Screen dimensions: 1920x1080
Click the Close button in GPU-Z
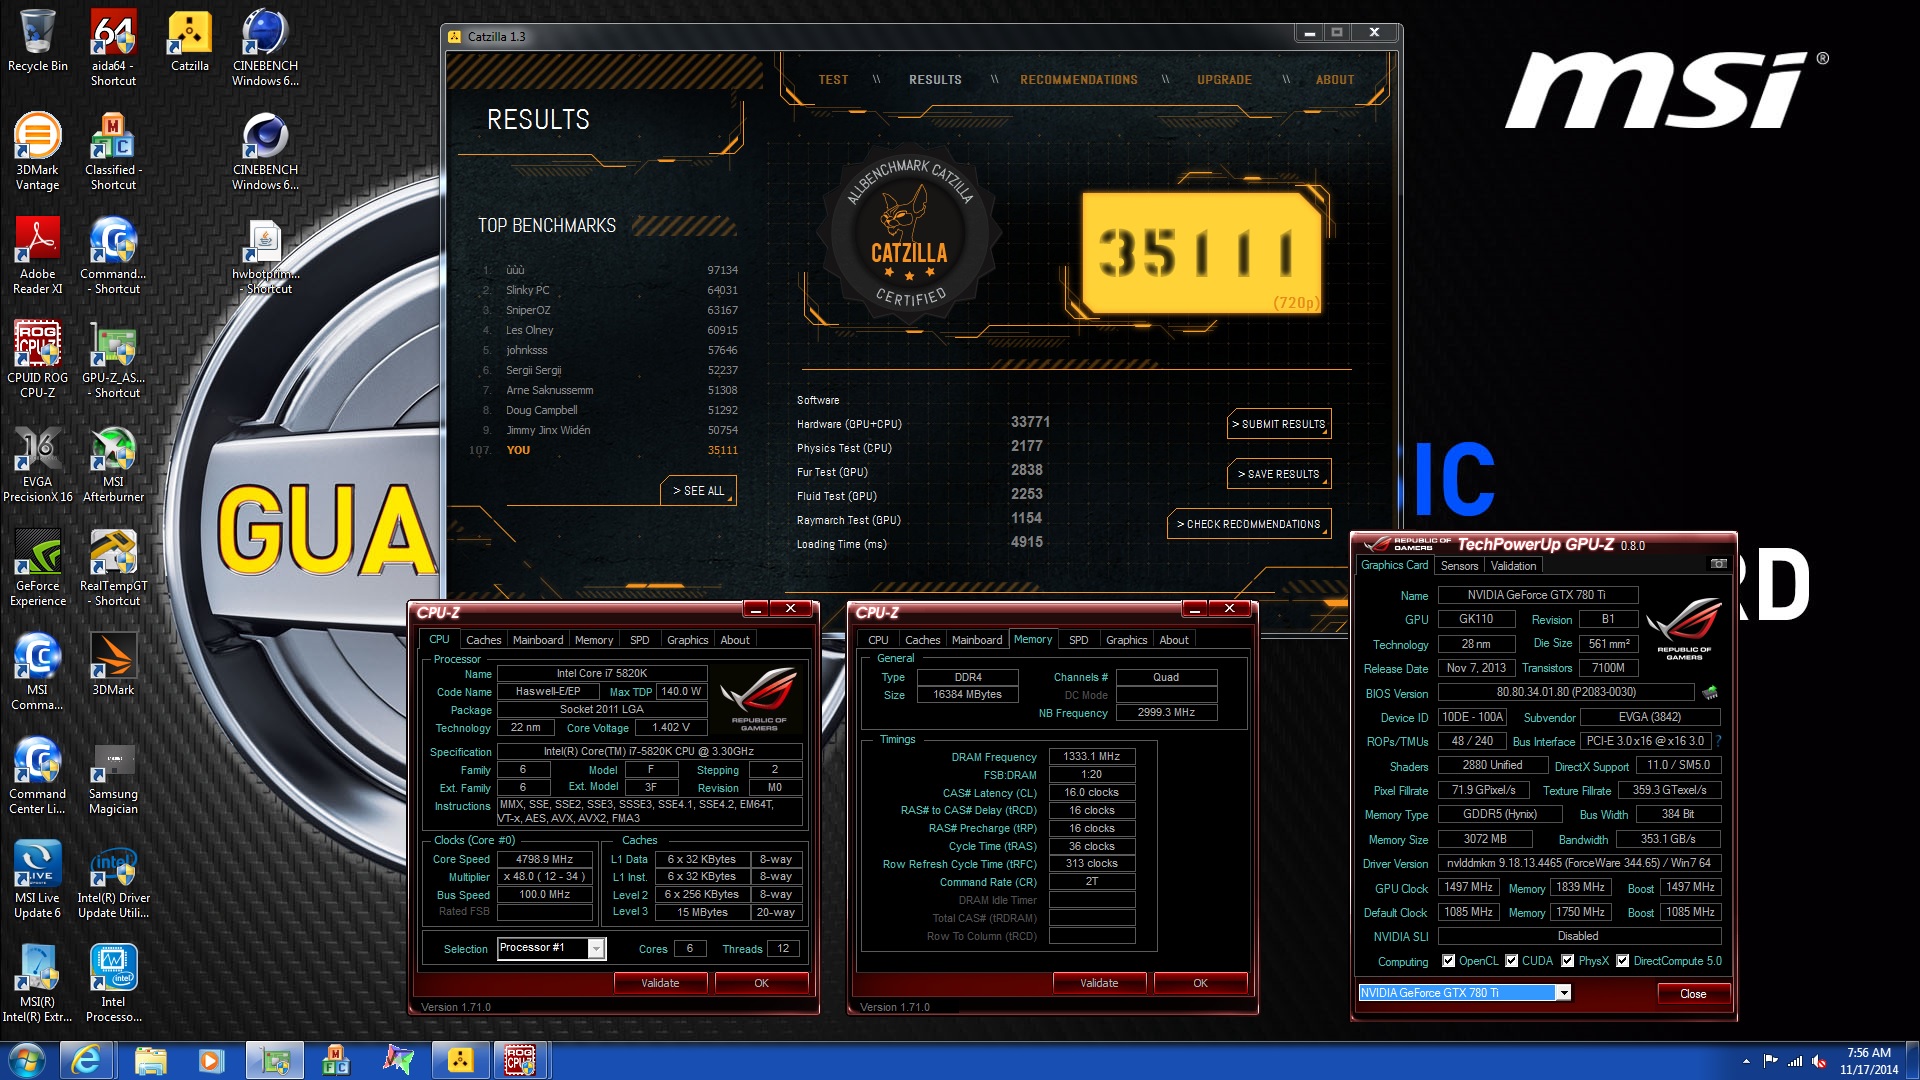[1693, 994]
